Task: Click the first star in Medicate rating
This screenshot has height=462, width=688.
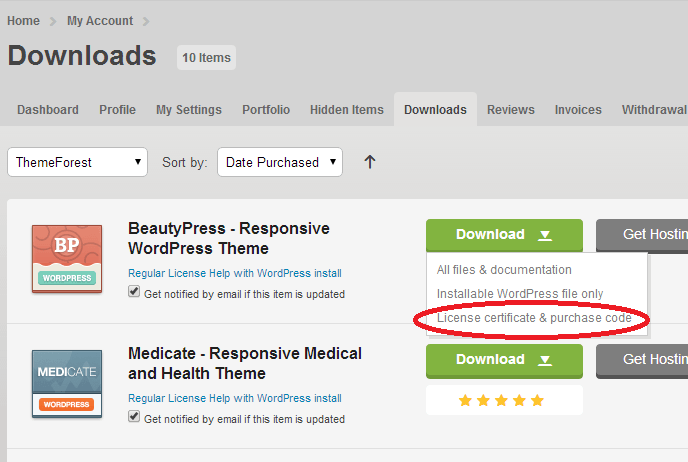Action: [465, 400]
